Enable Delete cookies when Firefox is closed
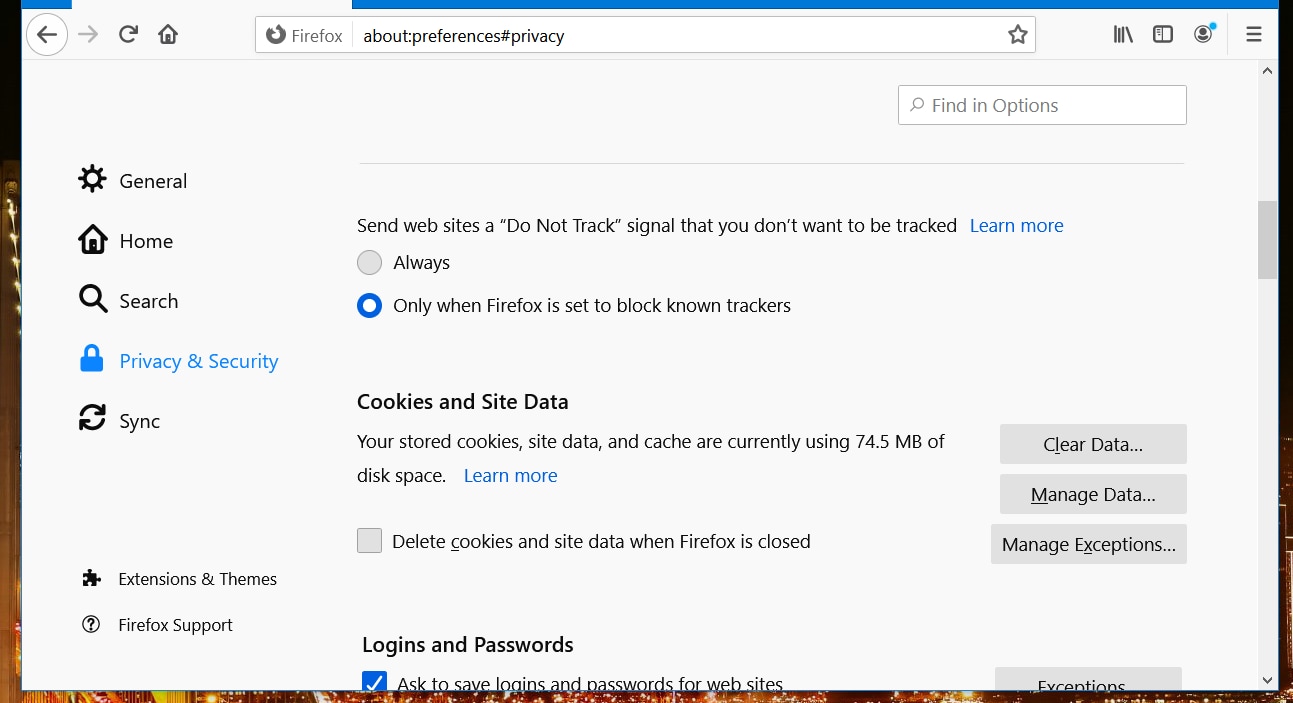Image resolution: width=1293 pixels, height=703 pixels. point(370,541)
